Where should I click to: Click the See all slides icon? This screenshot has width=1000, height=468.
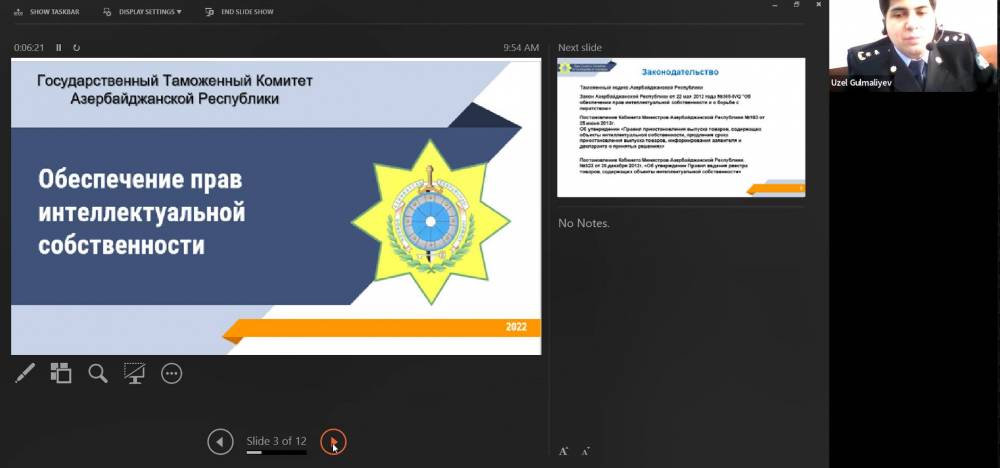click(61, 373)
